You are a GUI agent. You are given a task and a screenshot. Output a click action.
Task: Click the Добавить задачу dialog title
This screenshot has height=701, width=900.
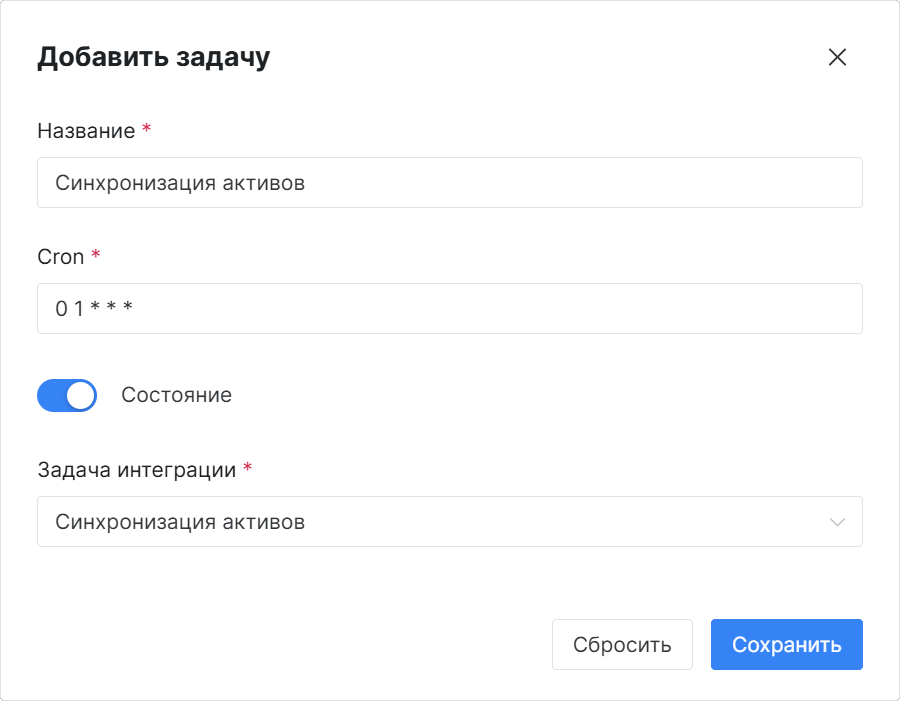click(153, 57)
